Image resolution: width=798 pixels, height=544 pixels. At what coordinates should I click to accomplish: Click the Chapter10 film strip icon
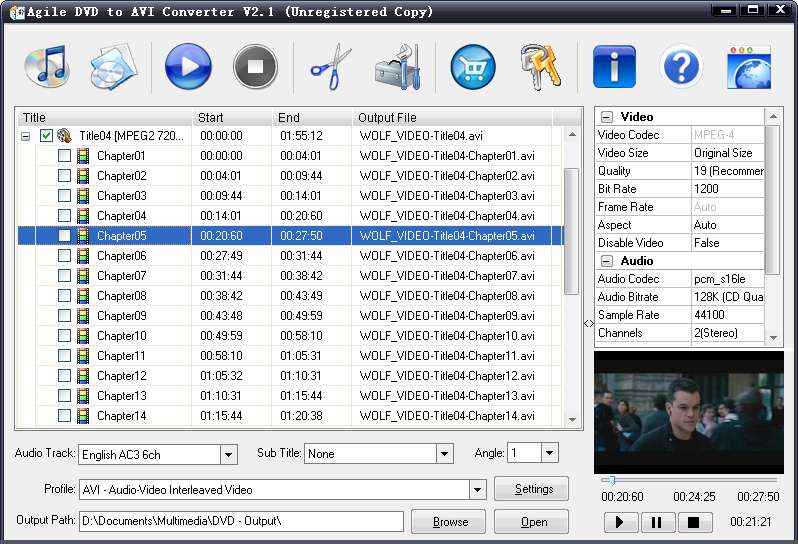click(83, 336)
